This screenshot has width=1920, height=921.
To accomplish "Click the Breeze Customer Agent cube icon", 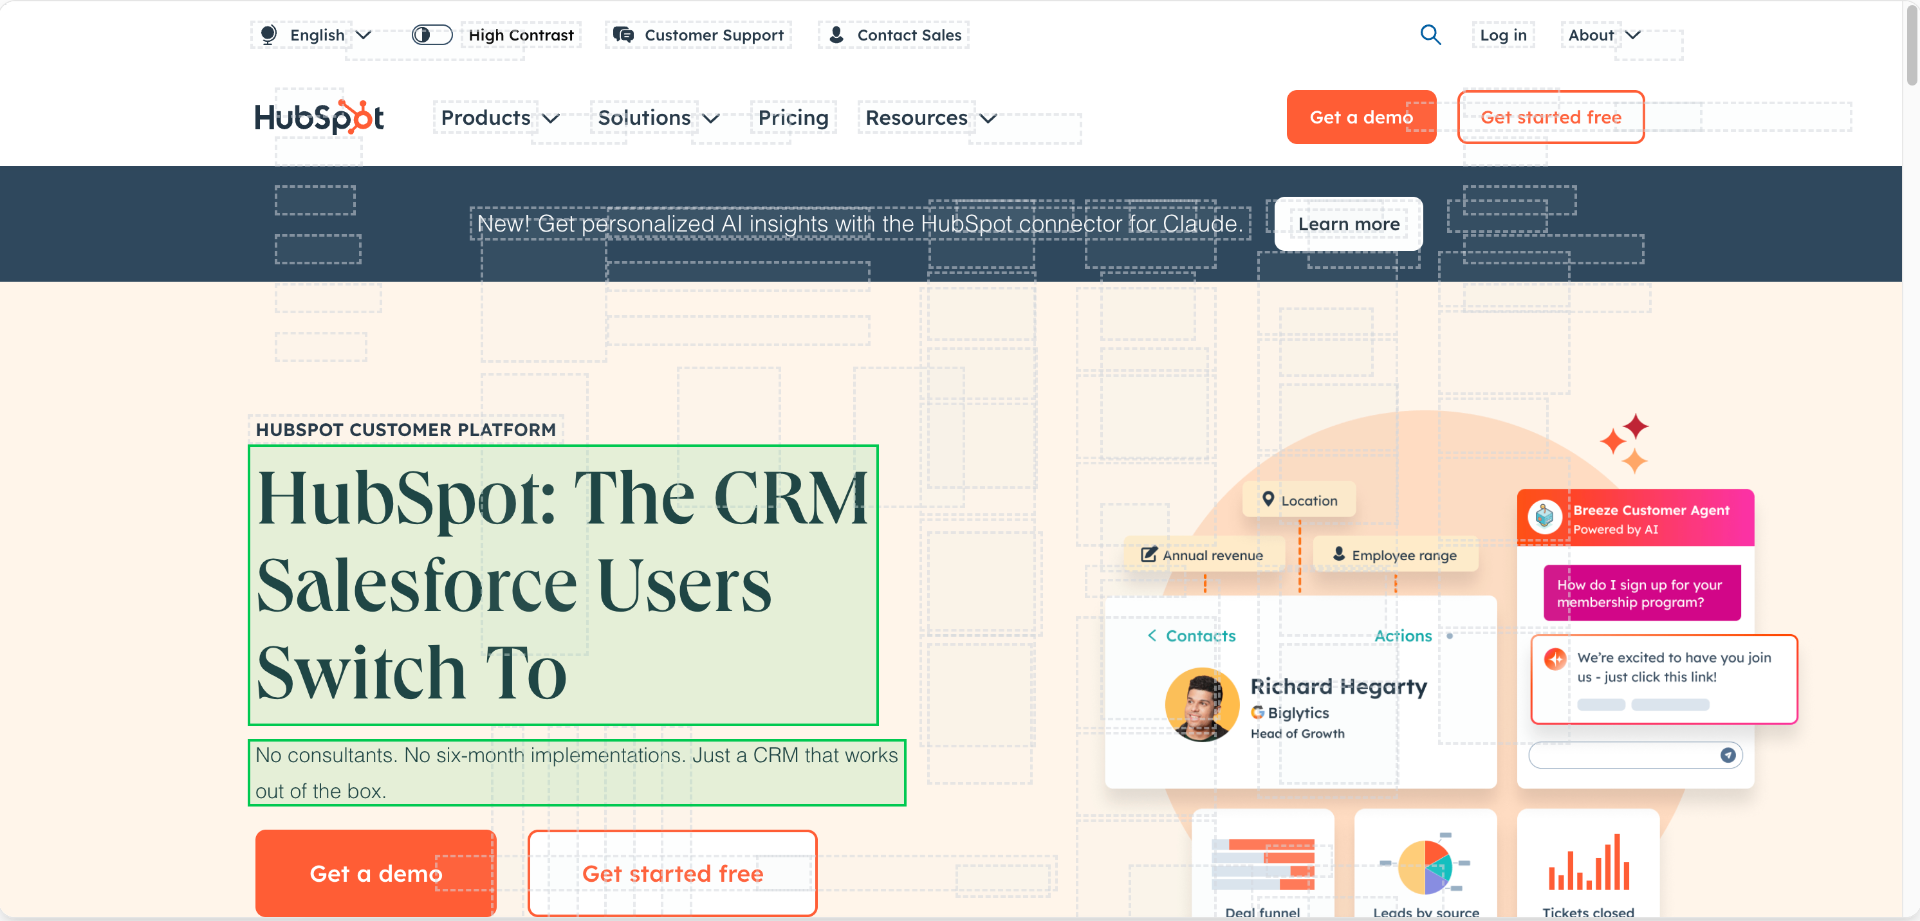I will coord(1546,517).
